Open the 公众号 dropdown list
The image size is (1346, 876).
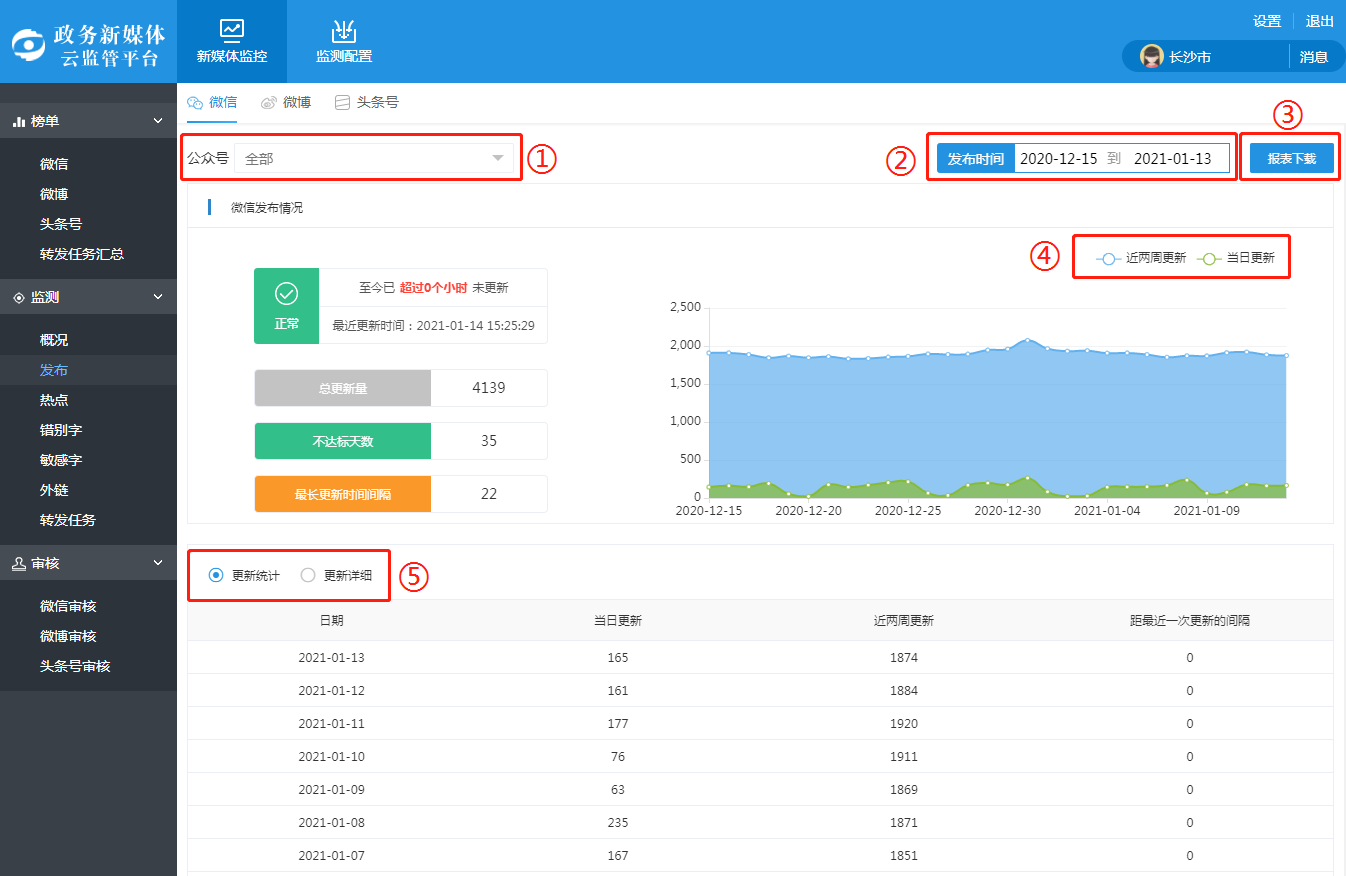[374, 158]
